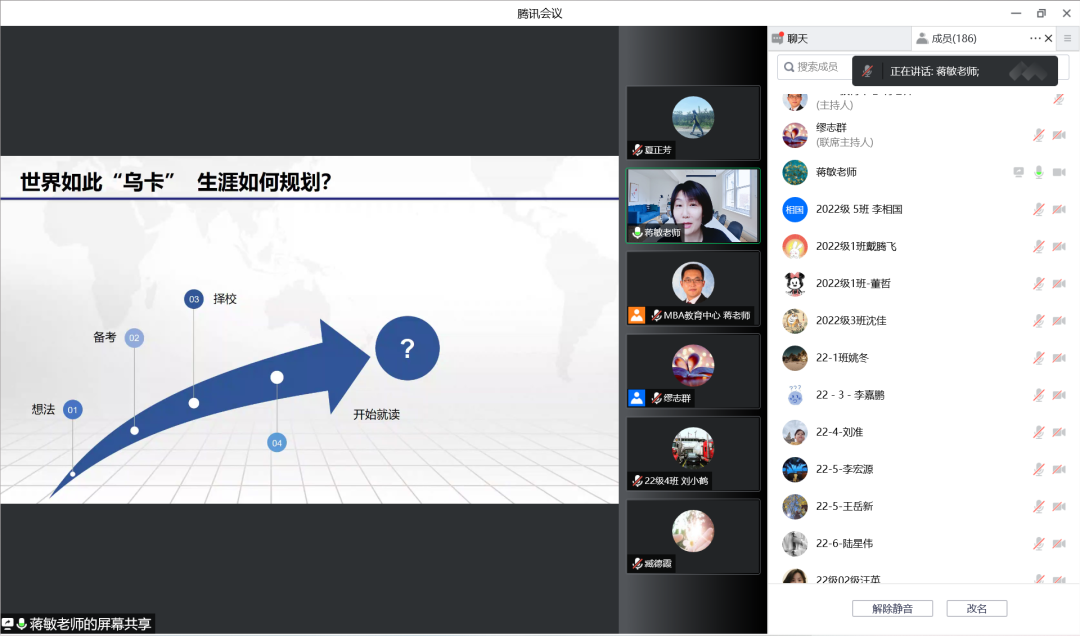Select the 臧德霞 video tile
This screenshot has width=1080, height=636.
click(x=693, y=536)
